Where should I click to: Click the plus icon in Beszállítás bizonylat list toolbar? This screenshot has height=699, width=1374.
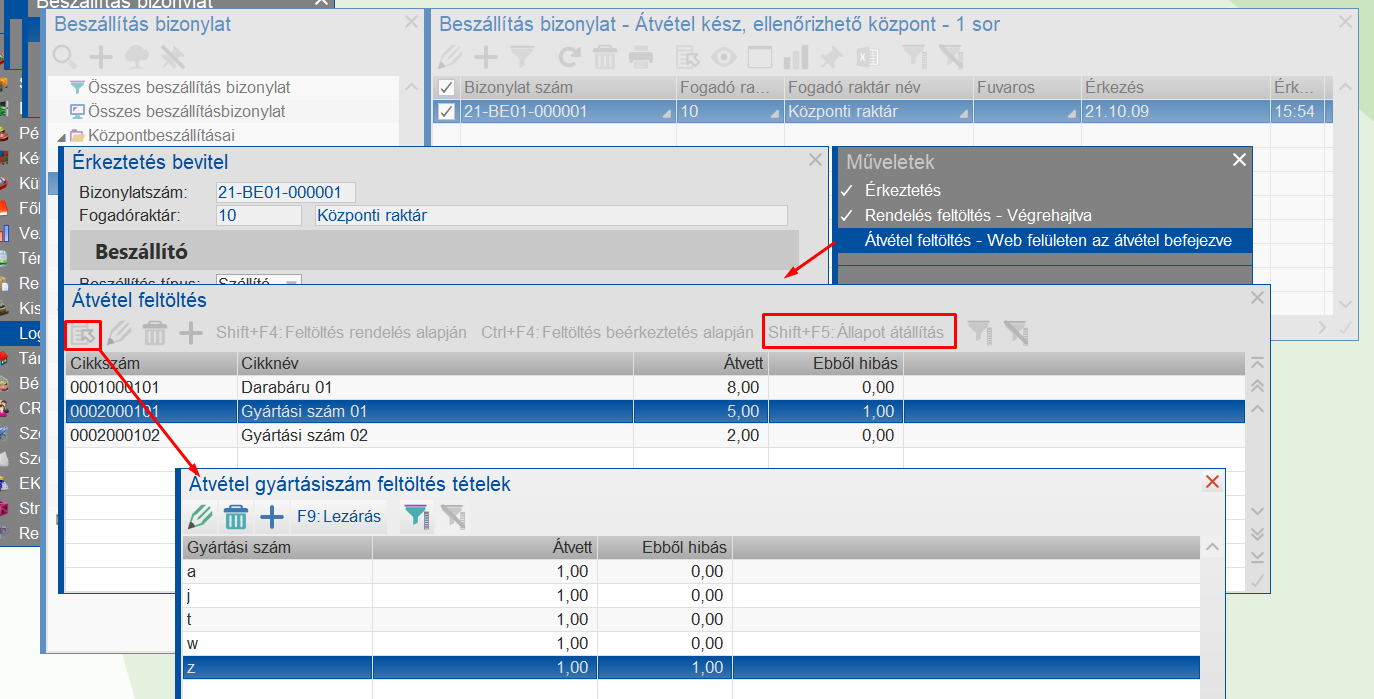[485, 57]
